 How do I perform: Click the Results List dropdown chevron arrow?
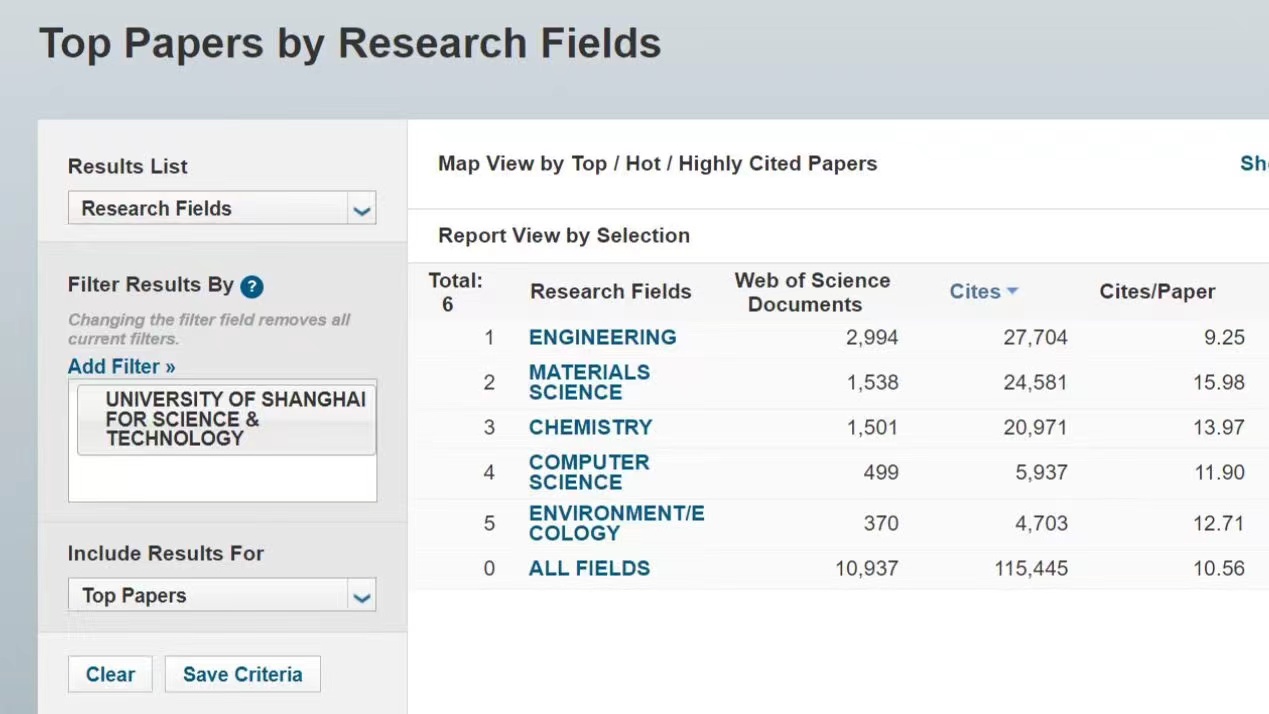point(362,209)
